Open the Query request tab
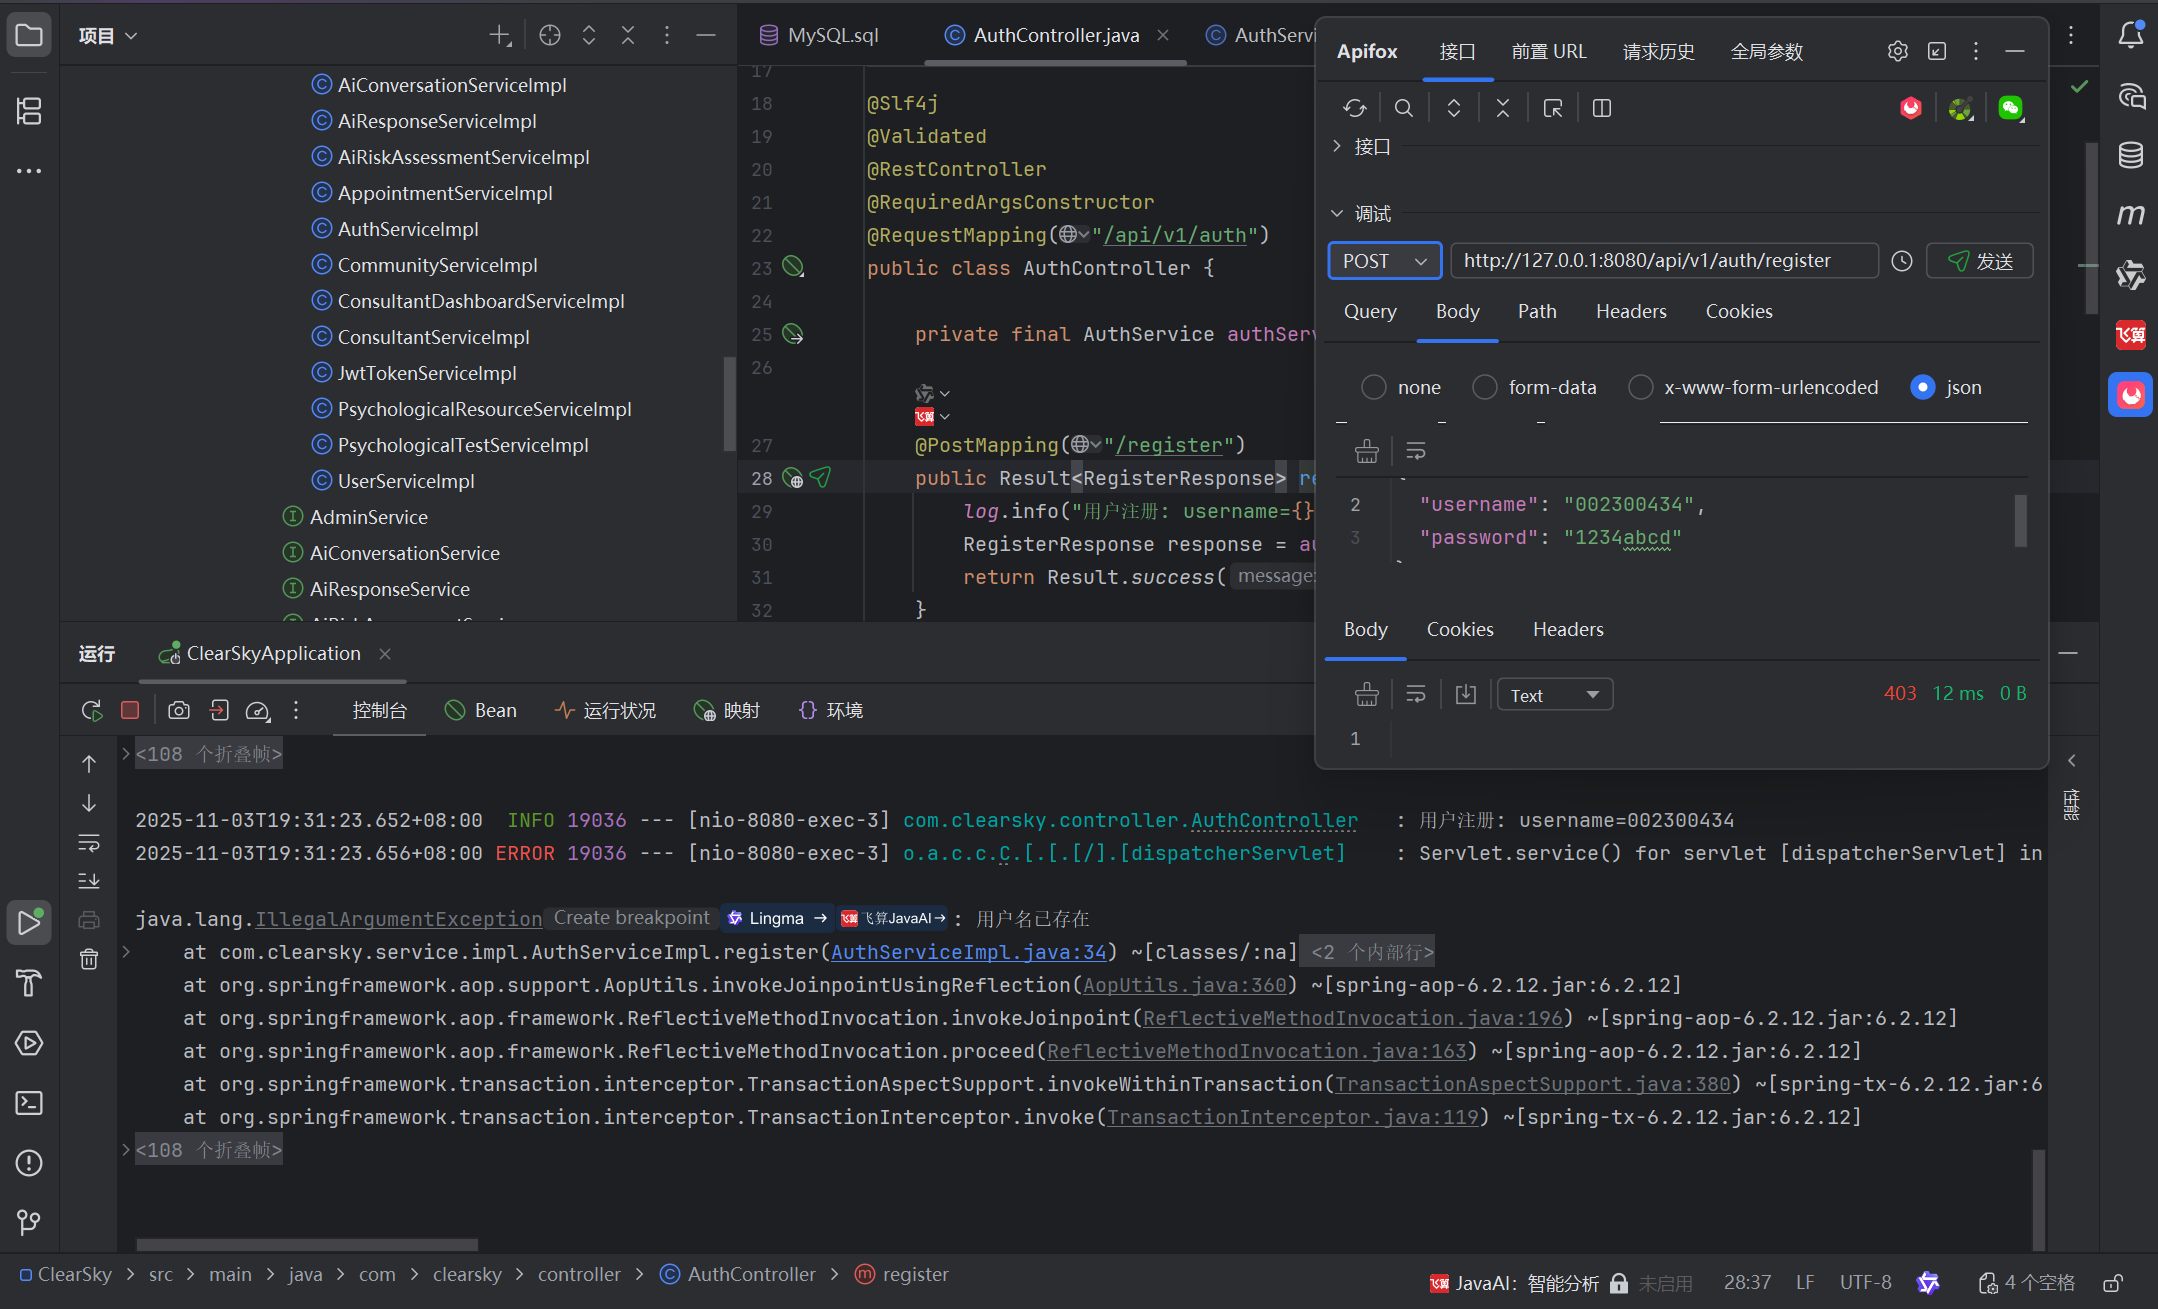 click(x=1370, y=312)
